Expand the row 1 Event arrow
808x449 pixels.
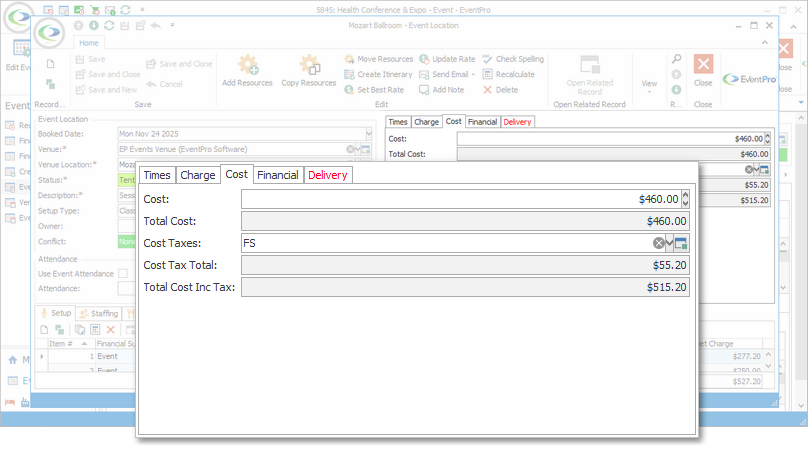coord(42,356)
